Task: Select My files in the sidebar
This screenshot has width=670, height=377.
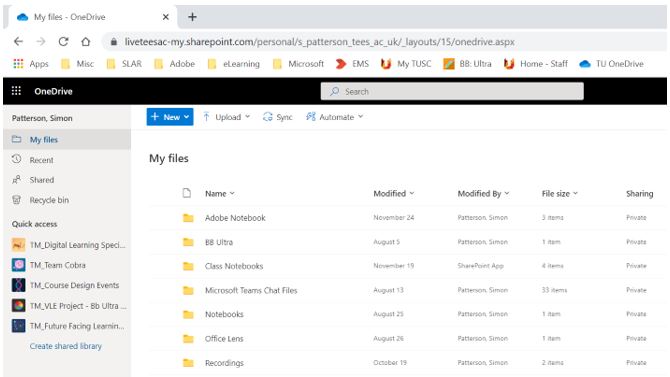Action: pyautogui.click(x=67, y=139)
